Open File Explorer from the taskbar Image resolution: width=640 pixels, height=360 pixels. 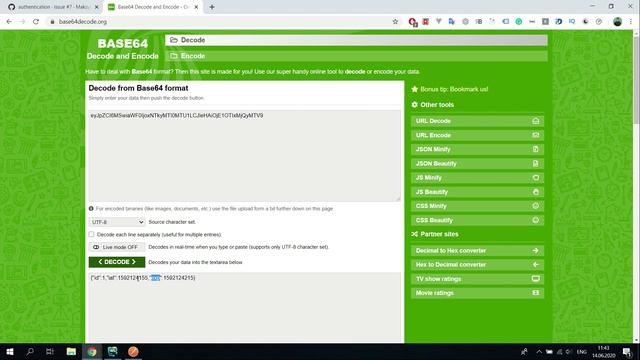pyautogui.click(x=71, y=351)
